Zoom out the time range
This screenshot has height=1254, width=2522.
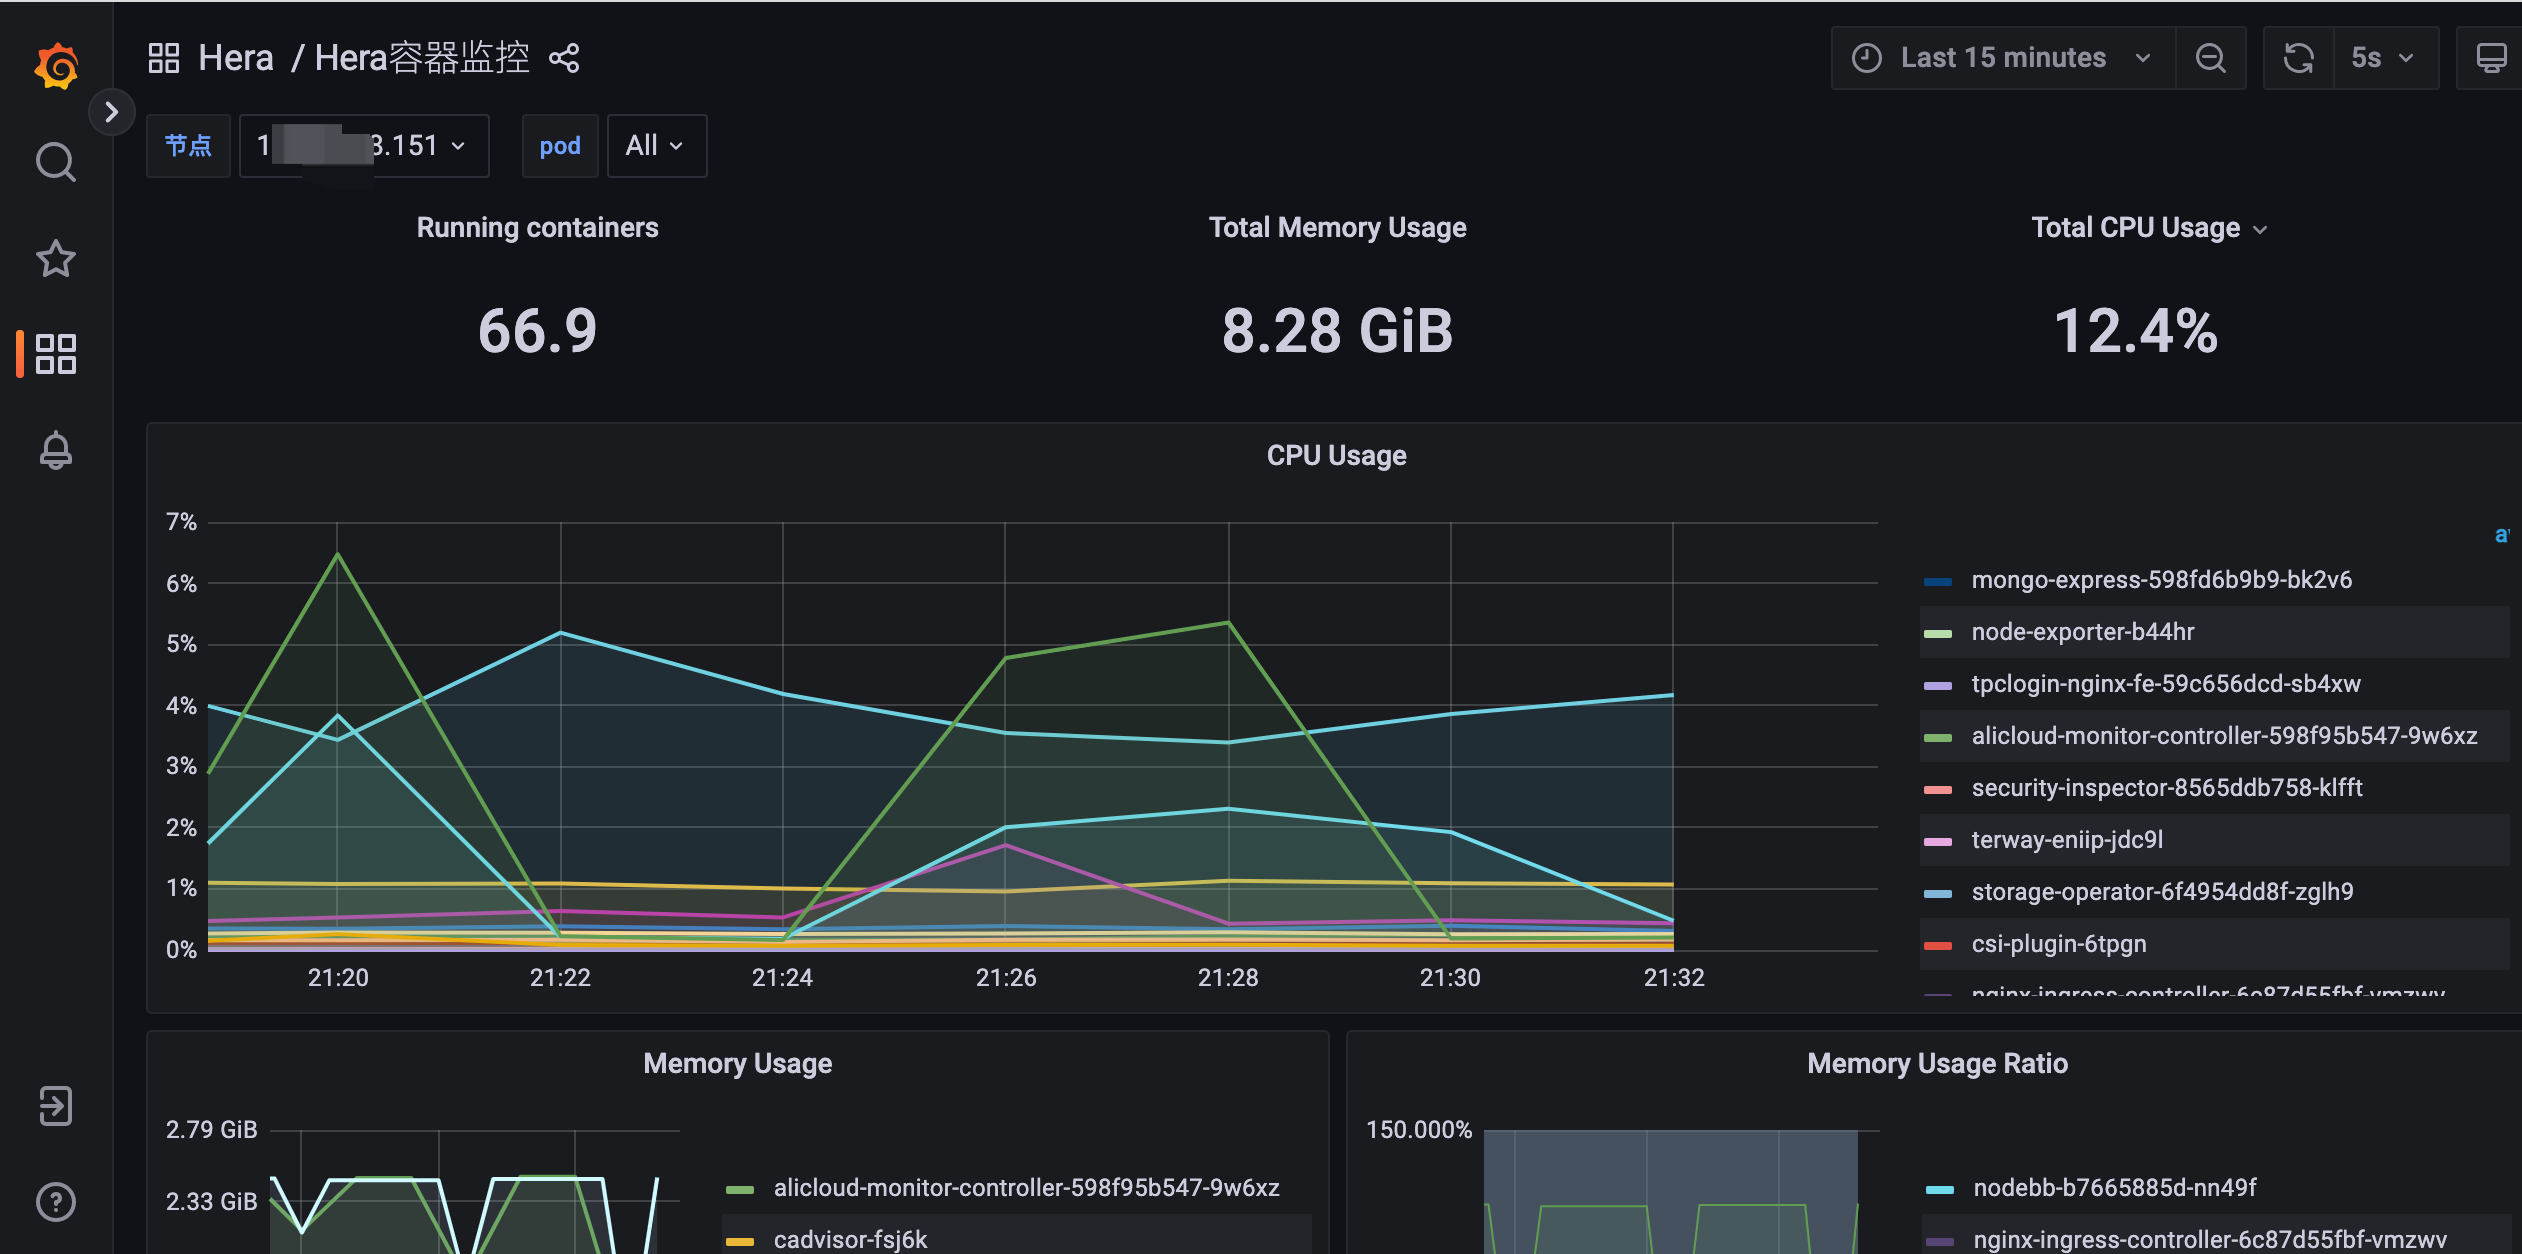pyautogui.click(x=2211, y=58)
